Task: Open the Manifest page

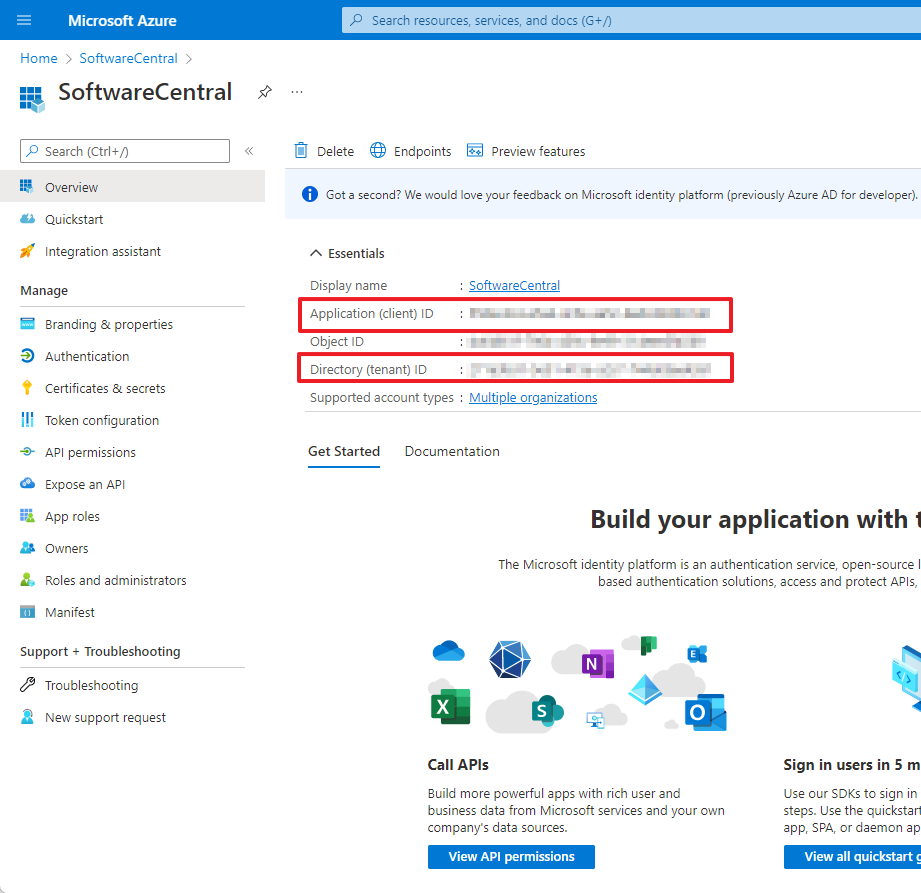Action: pyautogui.click(x=69, y=612)
